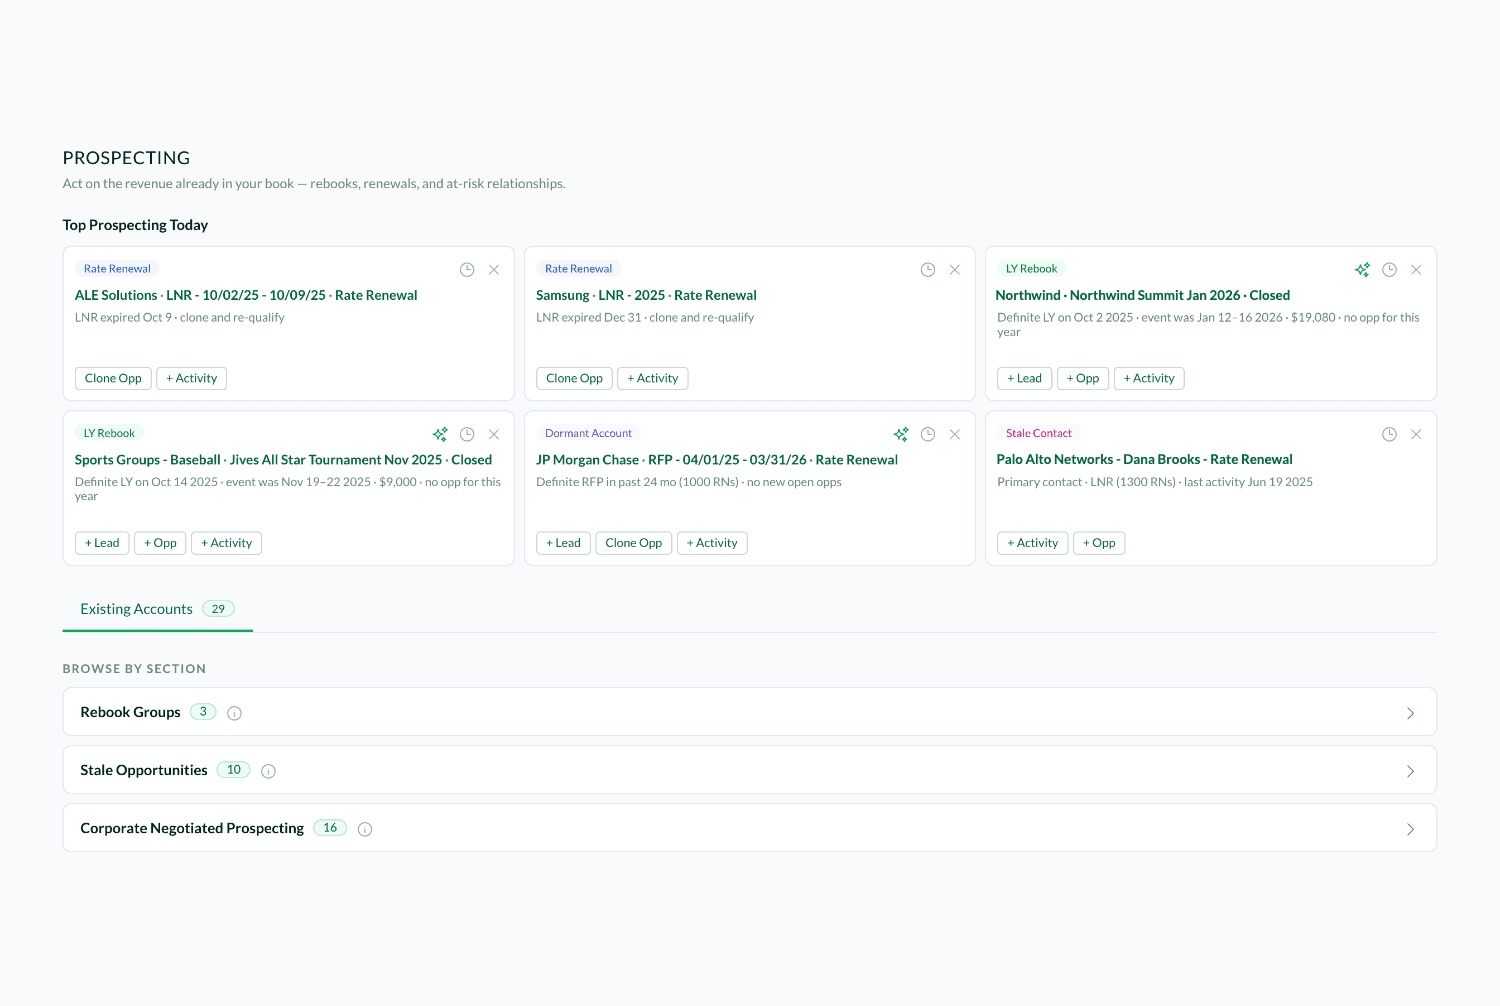Viewport: 1500px width, 1006px height.
Task: Add Activity on Sports Groups Baseball card
Action: tap(226, 543)
